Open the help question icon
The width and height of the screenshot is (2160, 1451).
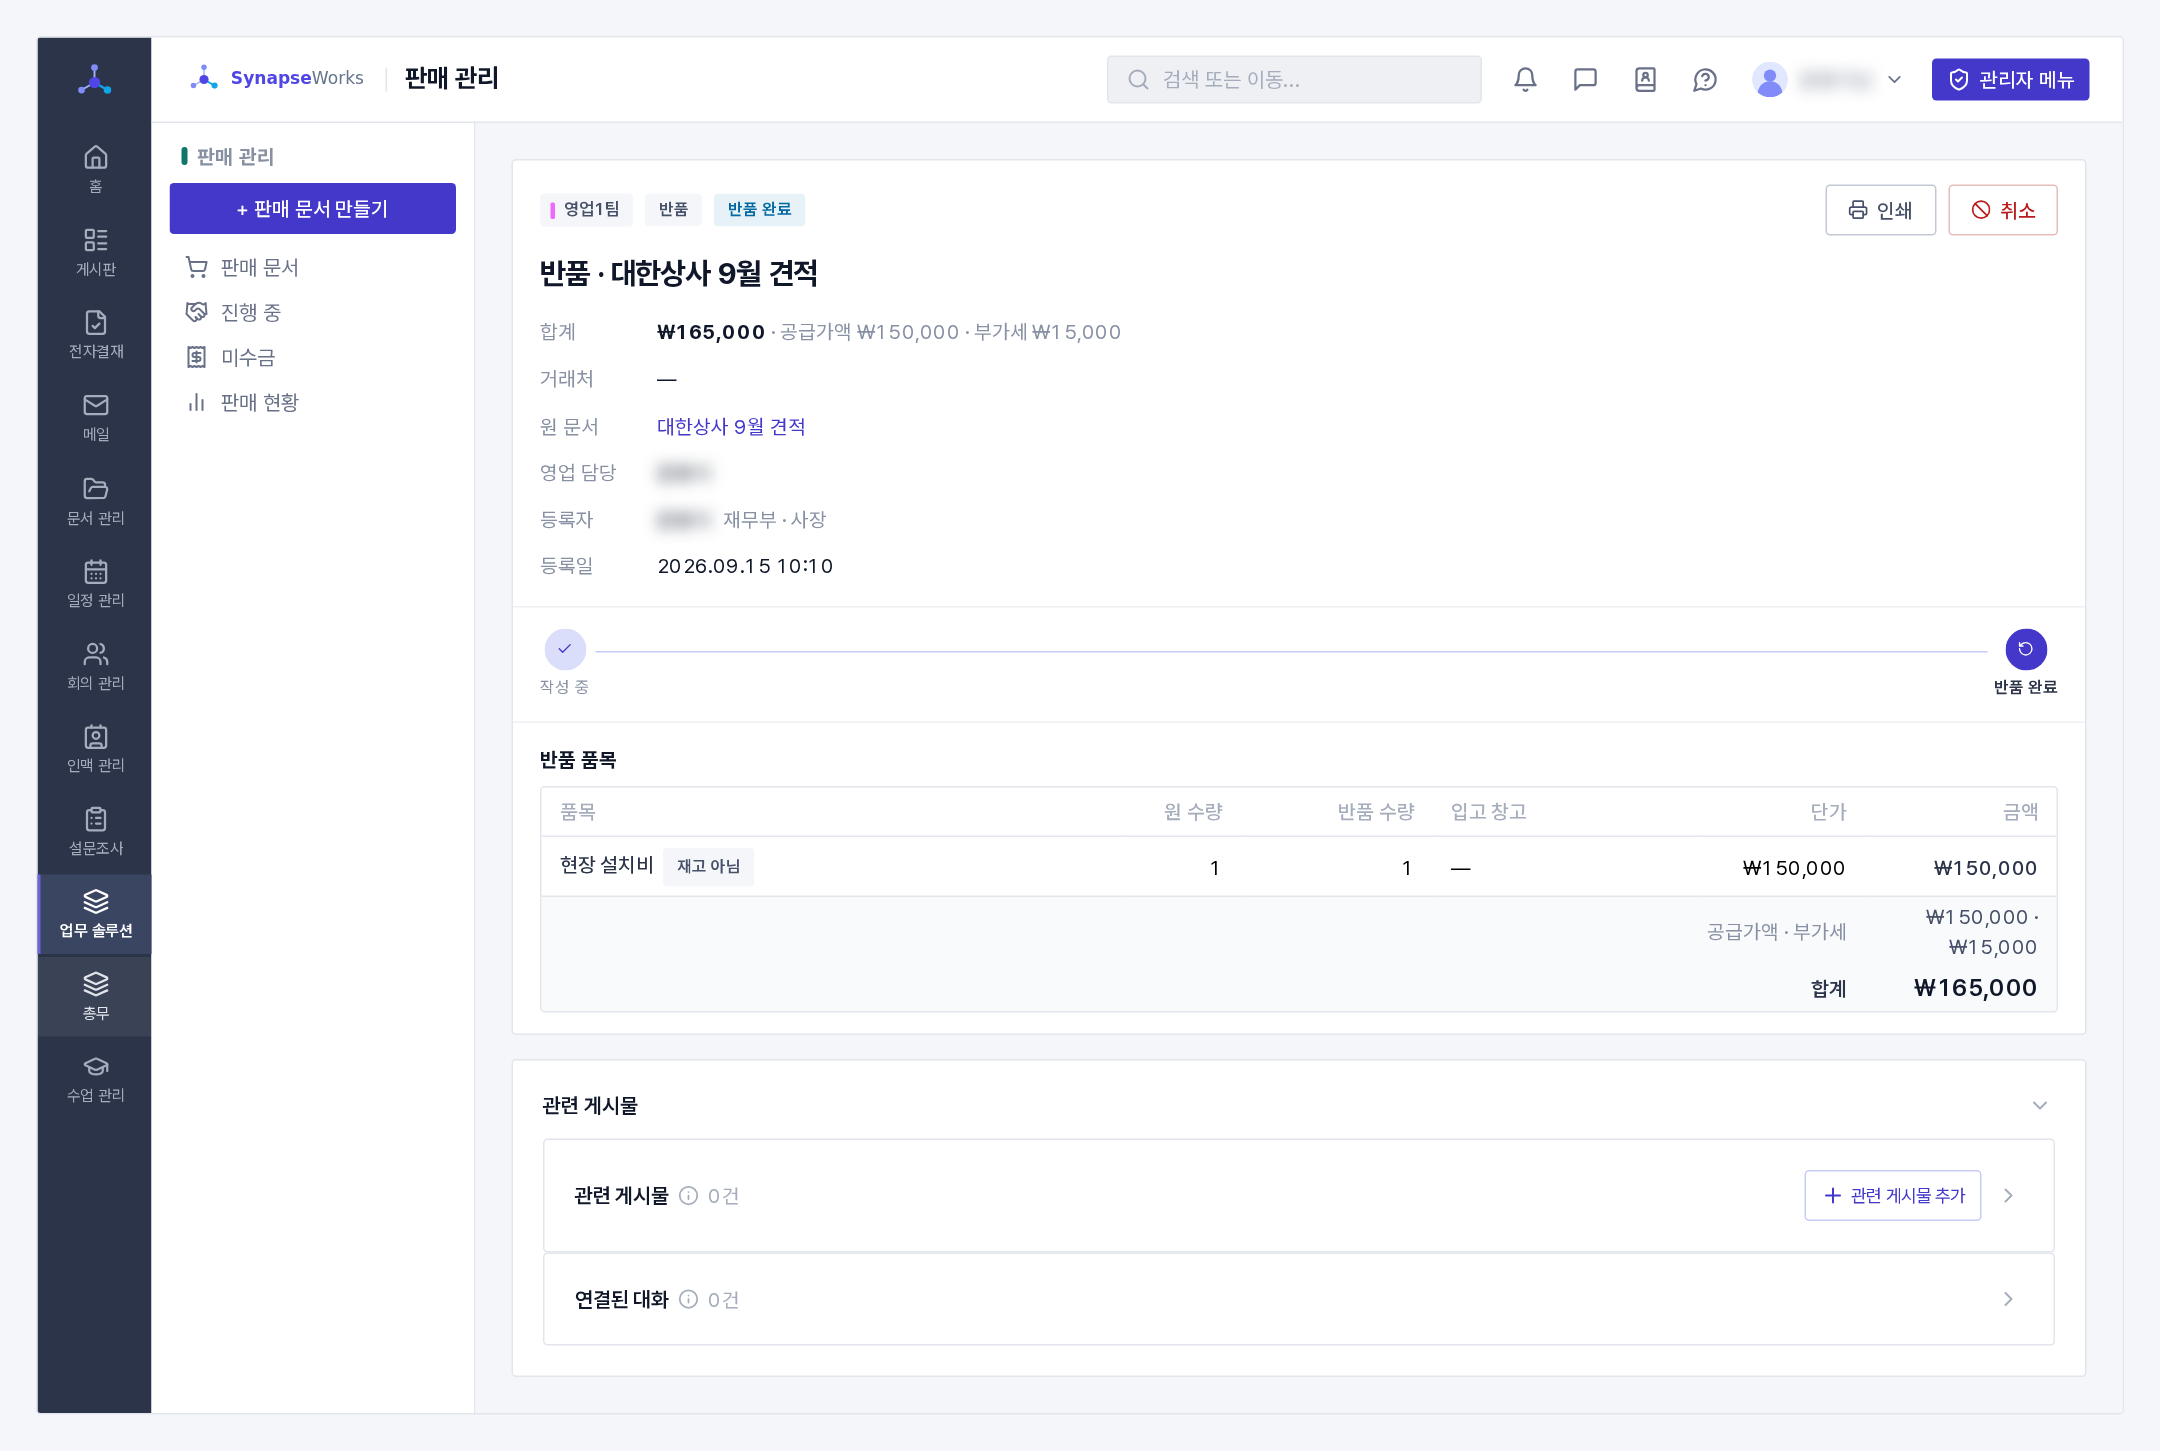click(x=1705, y=79)
